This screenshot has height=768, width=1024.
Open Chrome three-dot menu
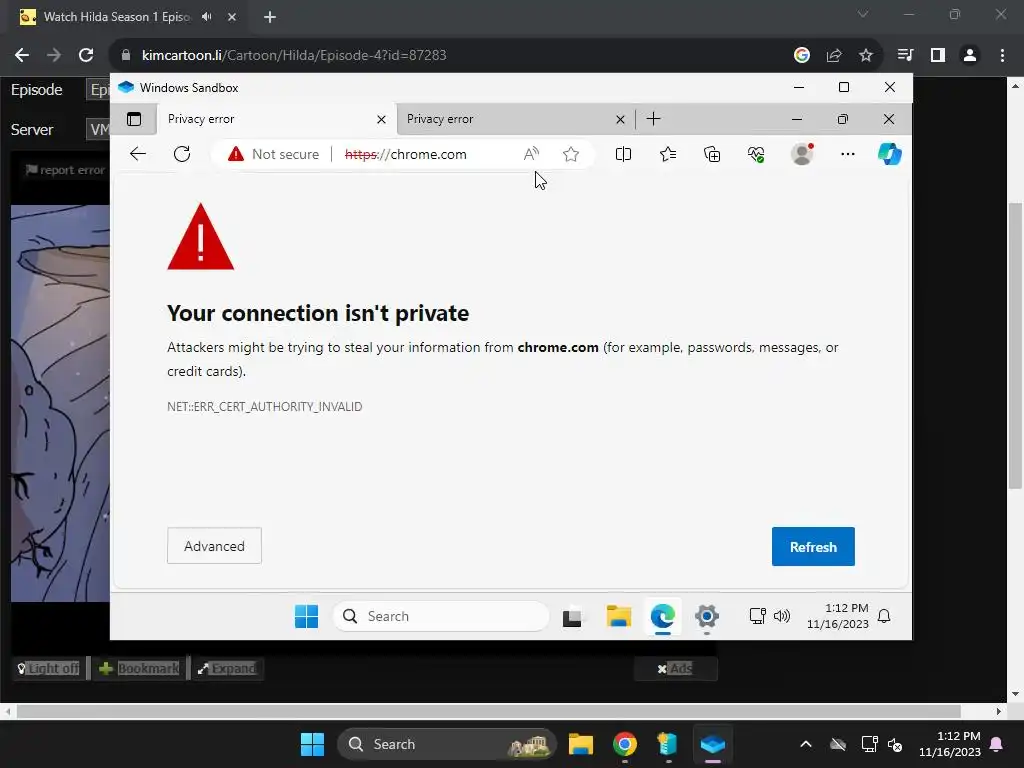(1002, 55)
